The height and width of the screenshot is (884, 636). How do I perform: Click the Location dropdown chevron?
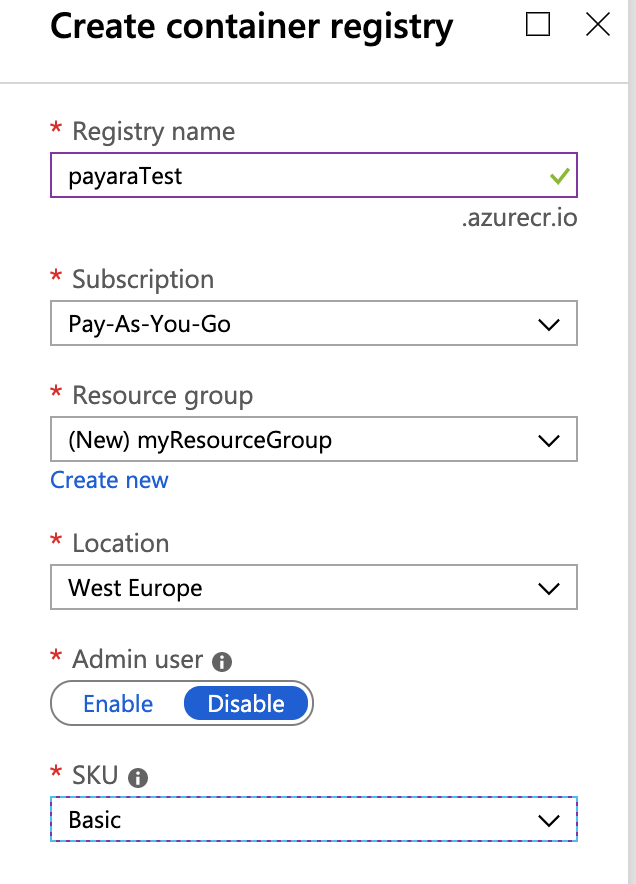click(549, 587)
